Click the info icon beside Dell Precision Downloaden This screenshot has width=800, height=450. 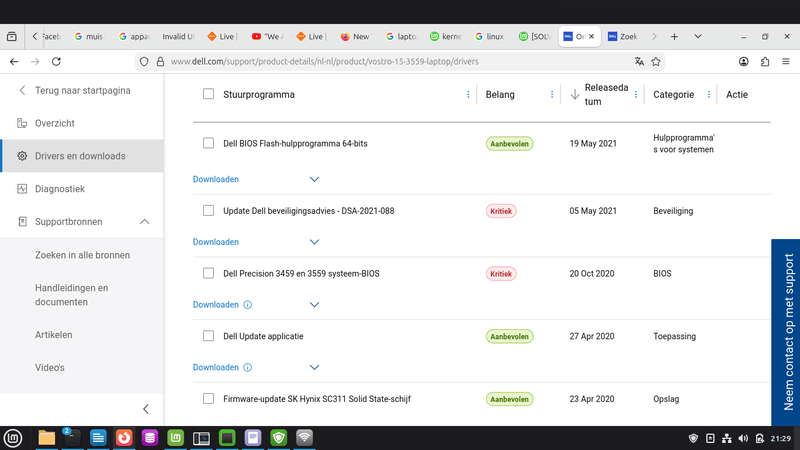pyautogui.click(x=247, y=305)
